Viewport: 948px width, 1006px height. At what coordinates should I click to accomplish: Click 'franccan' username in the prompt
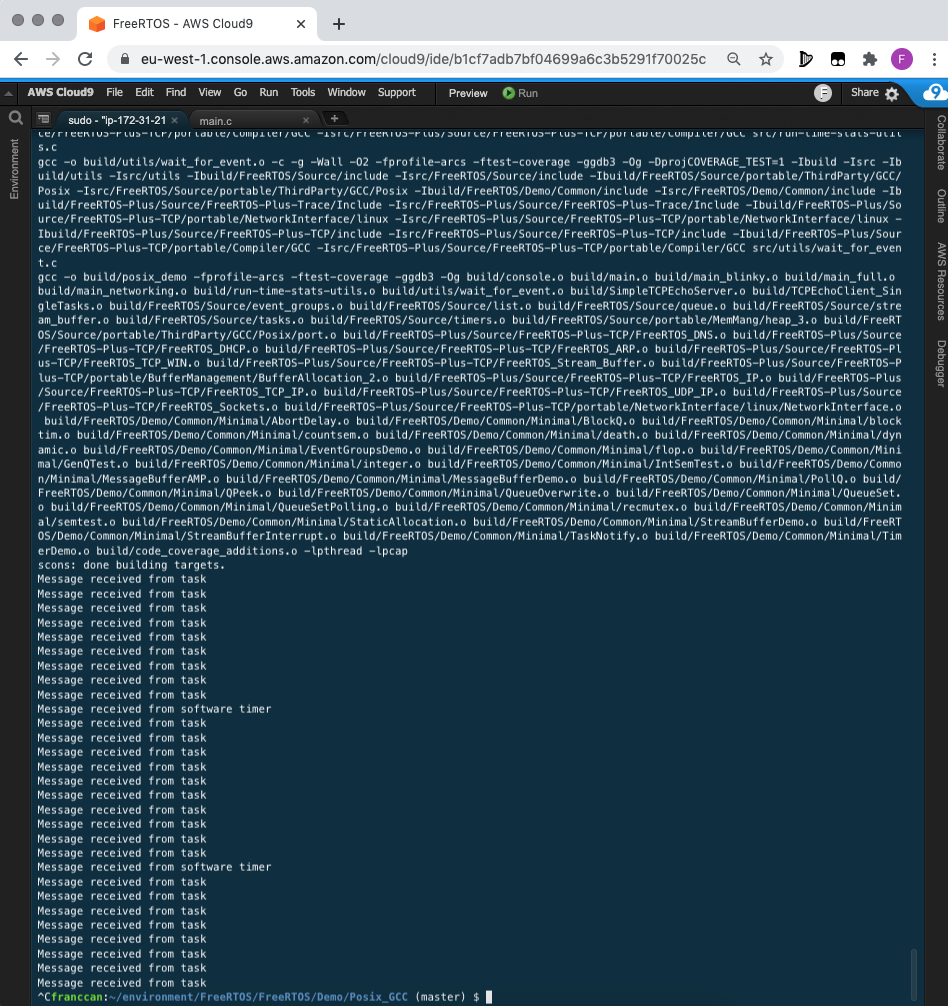pos(76,997)
